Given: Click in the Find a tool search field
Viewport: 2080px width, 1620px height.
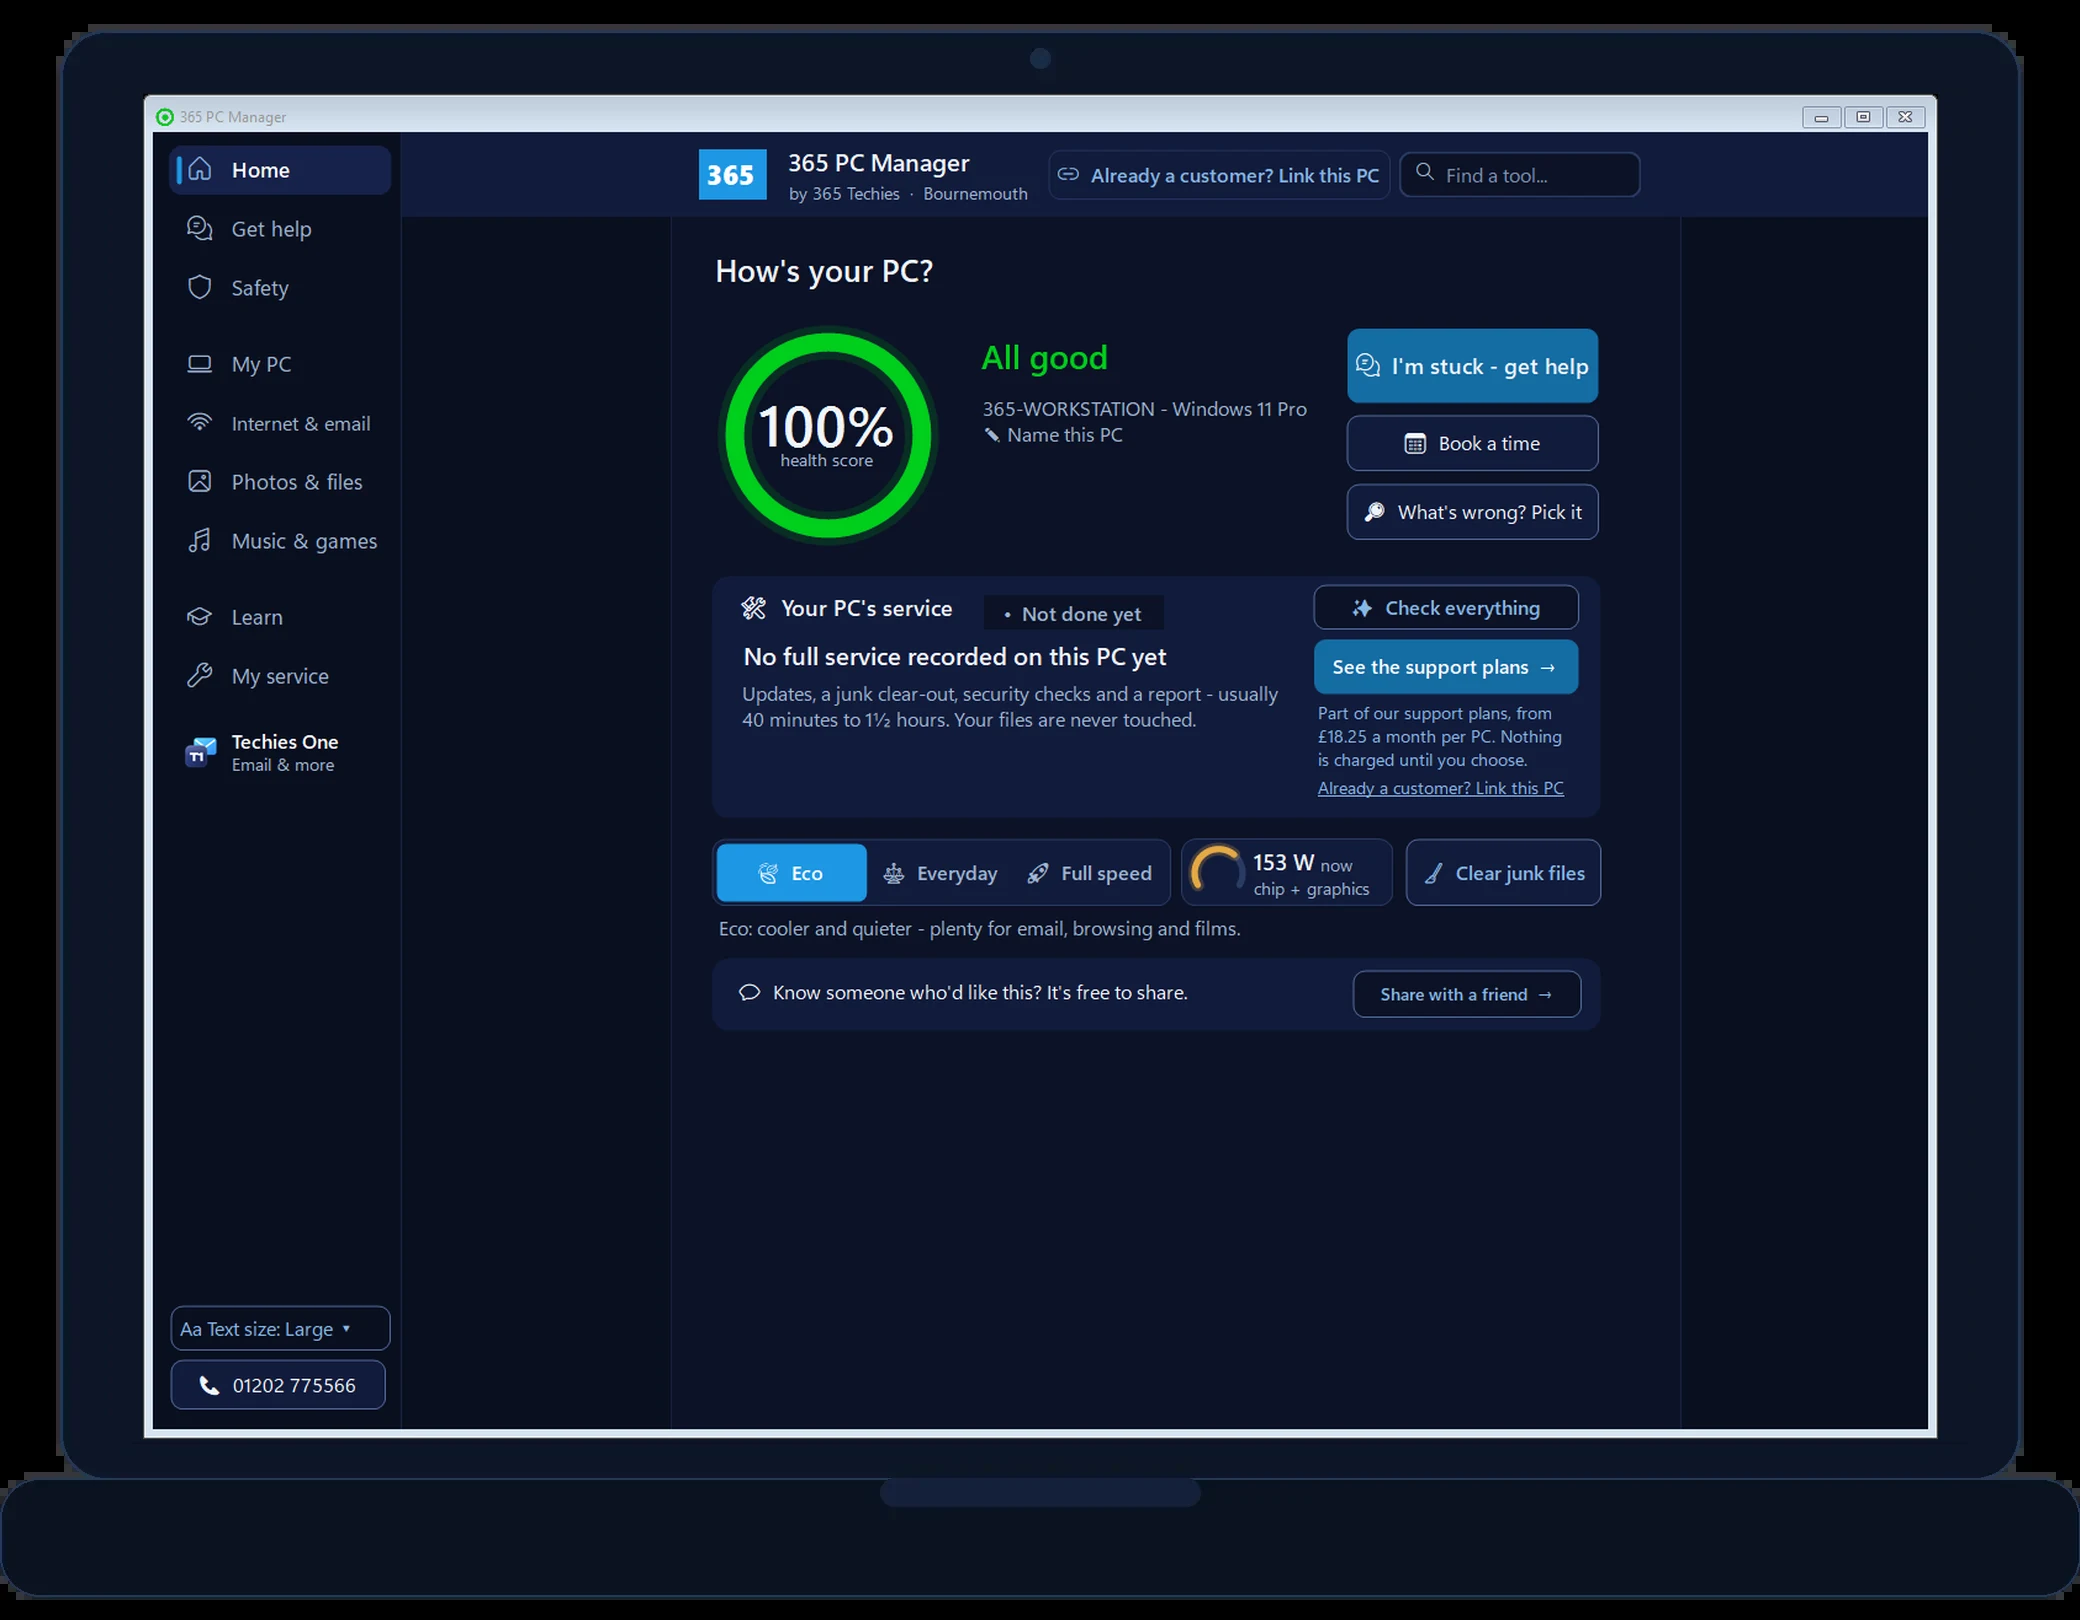Looking at the screenshot, I should pos(1519,175).
